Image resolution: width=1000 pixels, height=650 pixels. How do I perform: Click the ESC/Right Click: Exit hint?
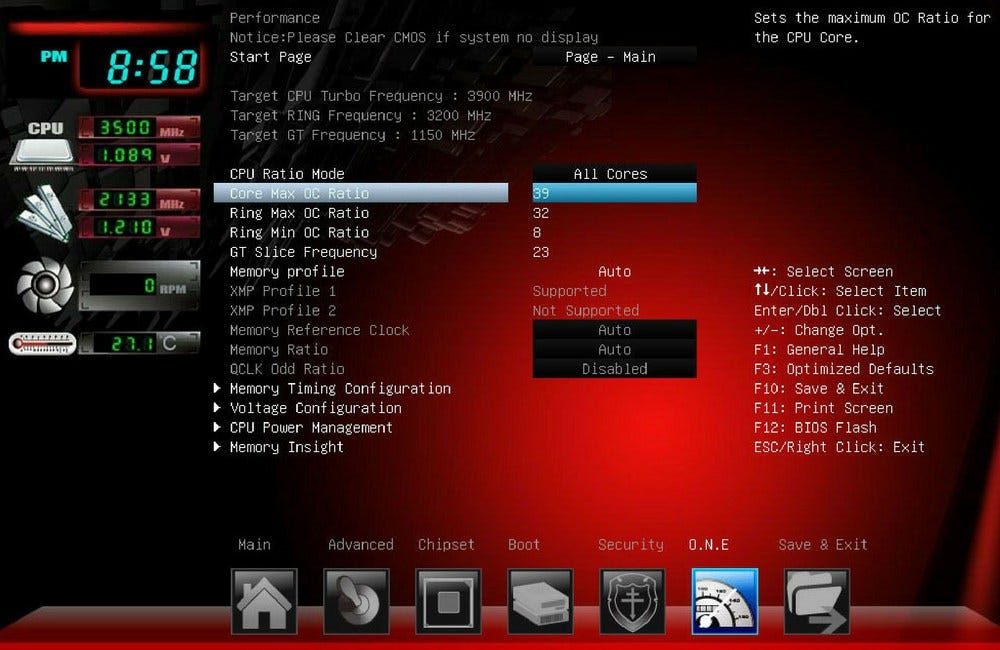(839, 447)
